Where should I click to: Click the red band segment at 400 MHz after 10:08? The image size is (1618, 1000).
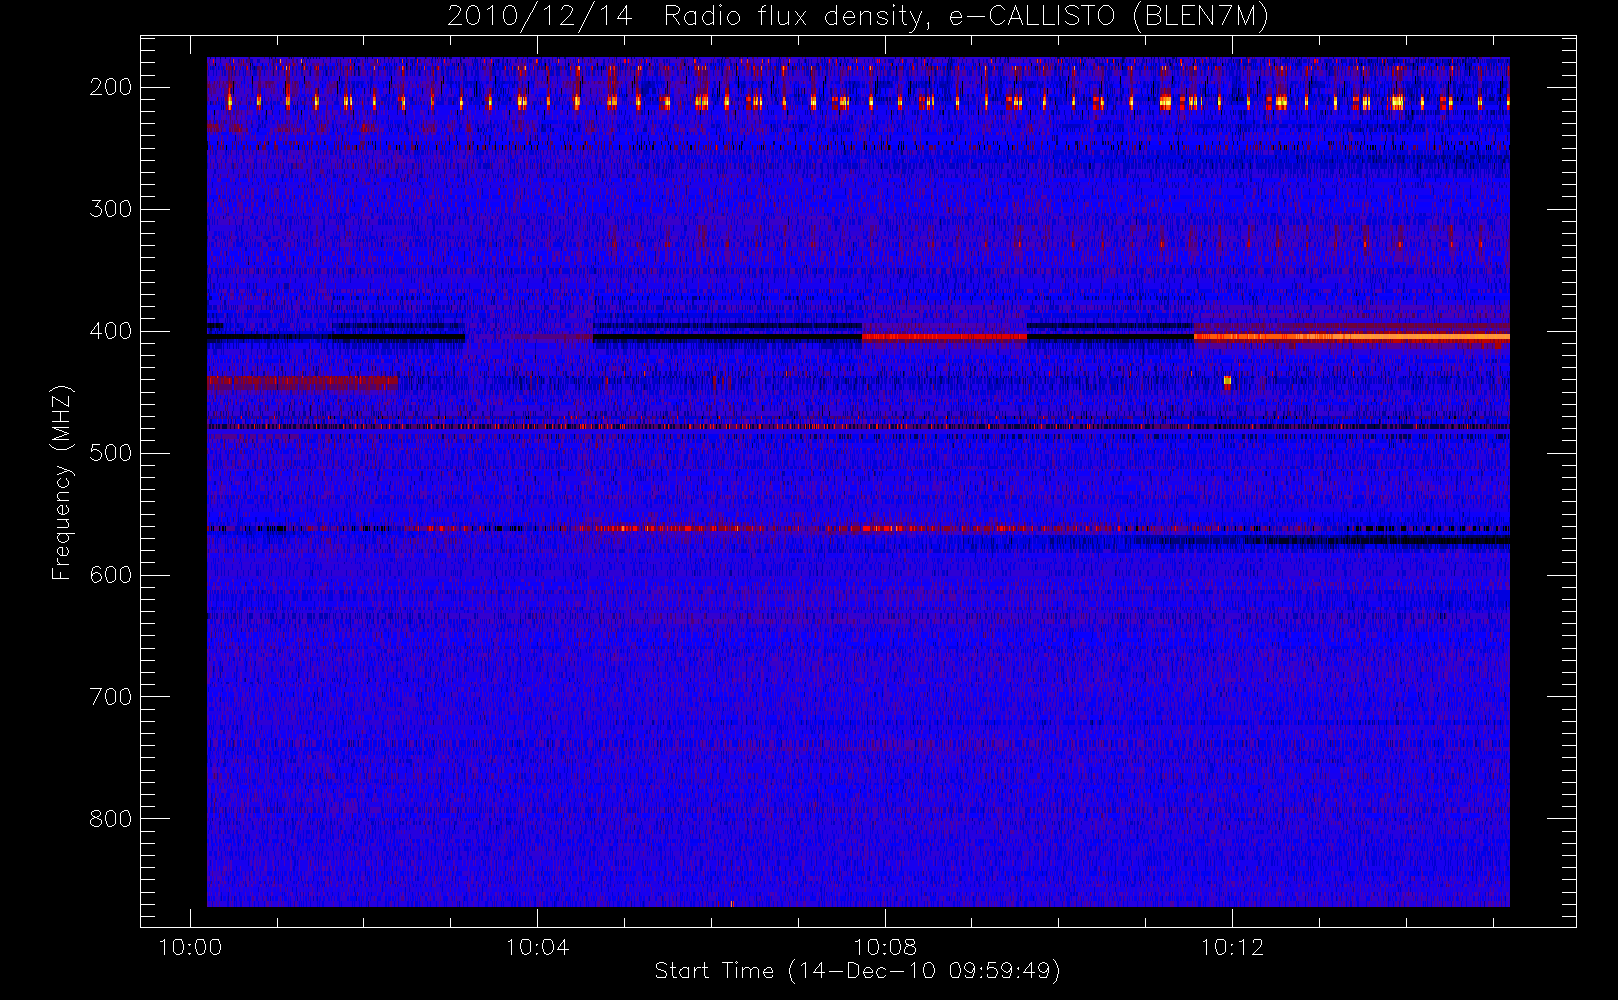[944, 337]
